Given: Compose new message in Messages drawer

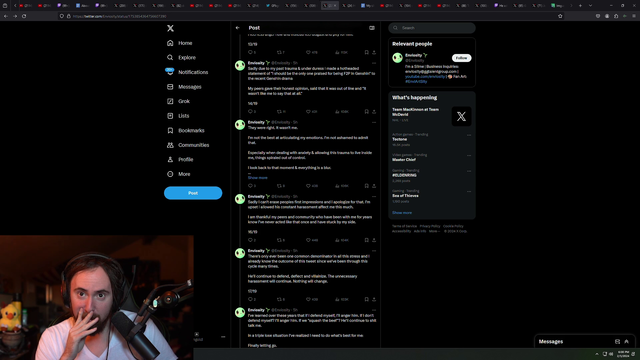Looking at the screenshot, I should click(x=617, y=342).
